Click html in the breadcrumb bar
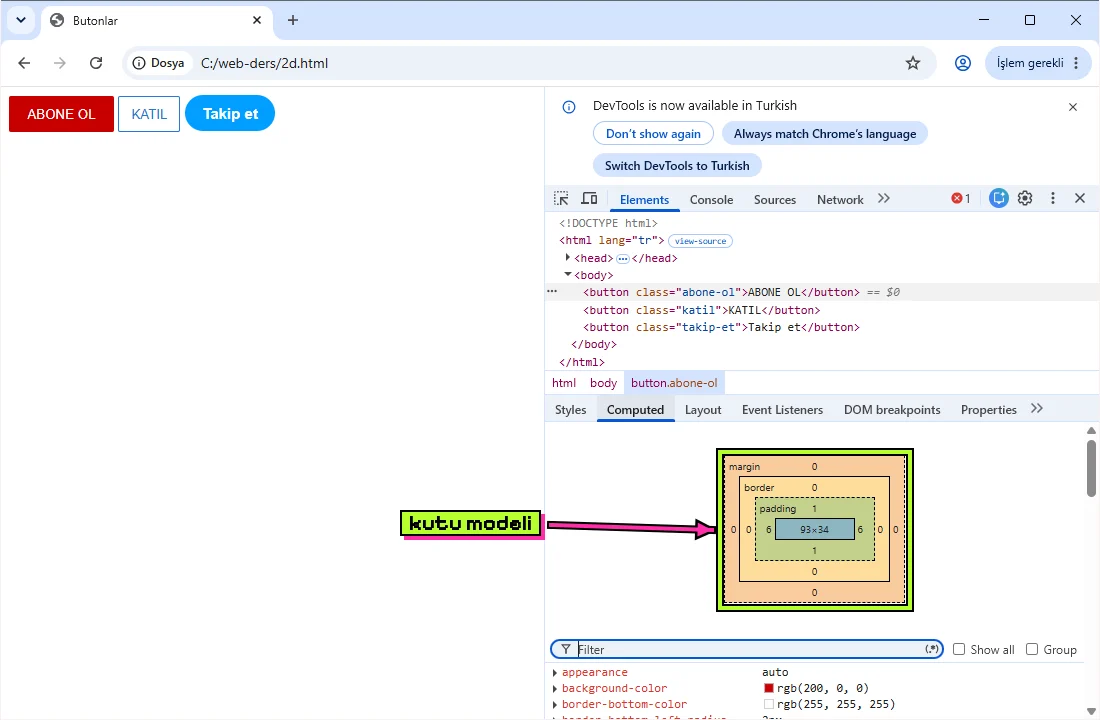1100x720 pixels. 563,382
